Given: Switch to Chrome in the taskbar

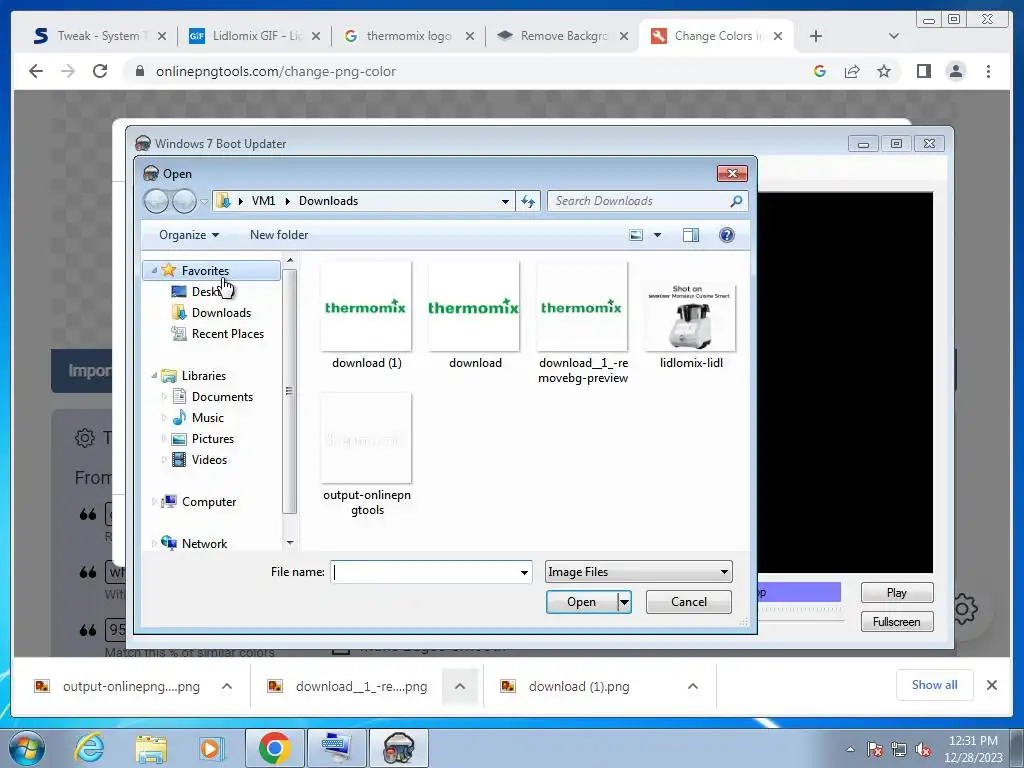Looking at the screenshot, I should [x=274, y=748].
